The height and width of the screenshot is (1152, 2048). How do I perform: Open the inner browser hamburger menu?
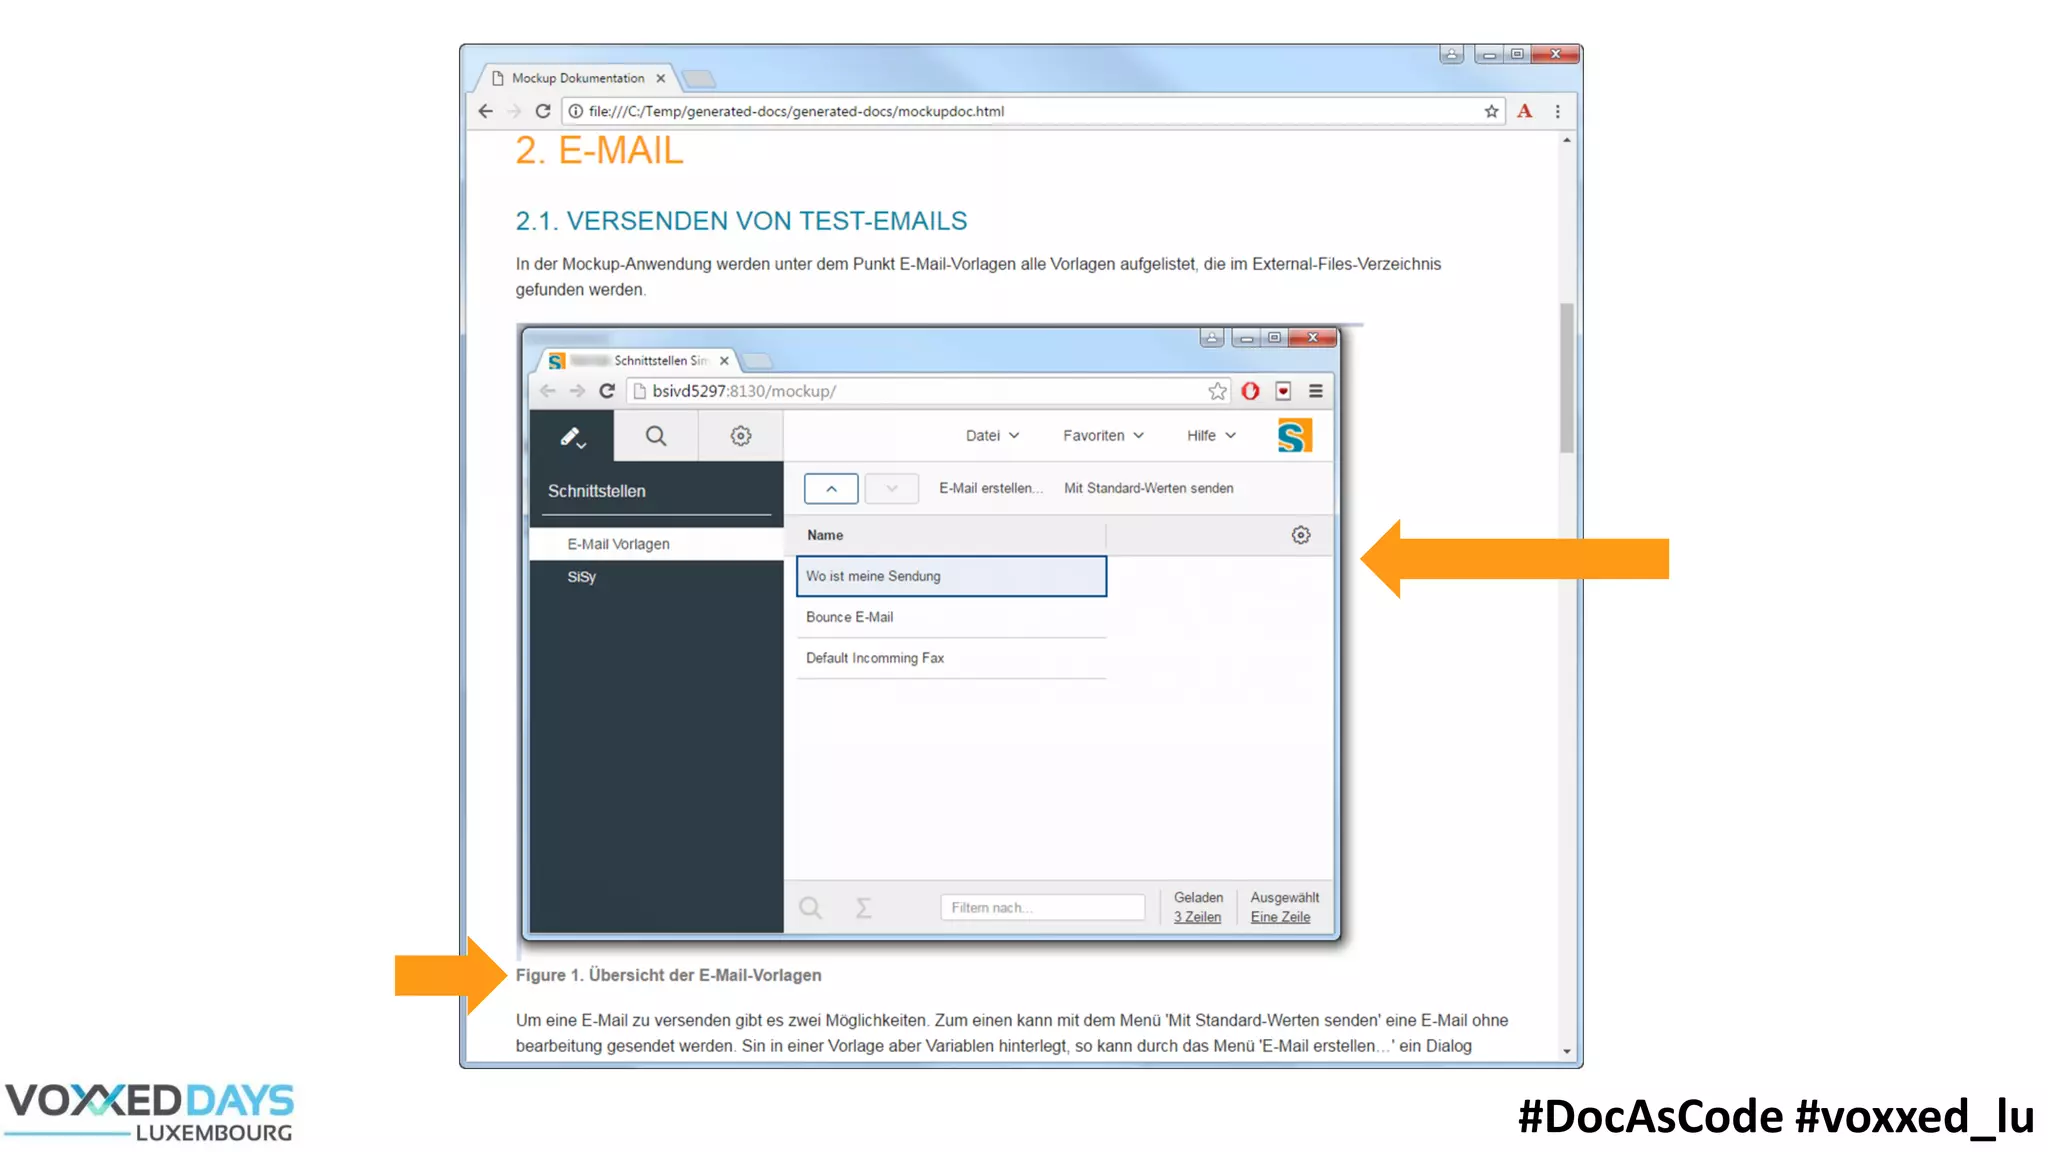point(1316,391)
